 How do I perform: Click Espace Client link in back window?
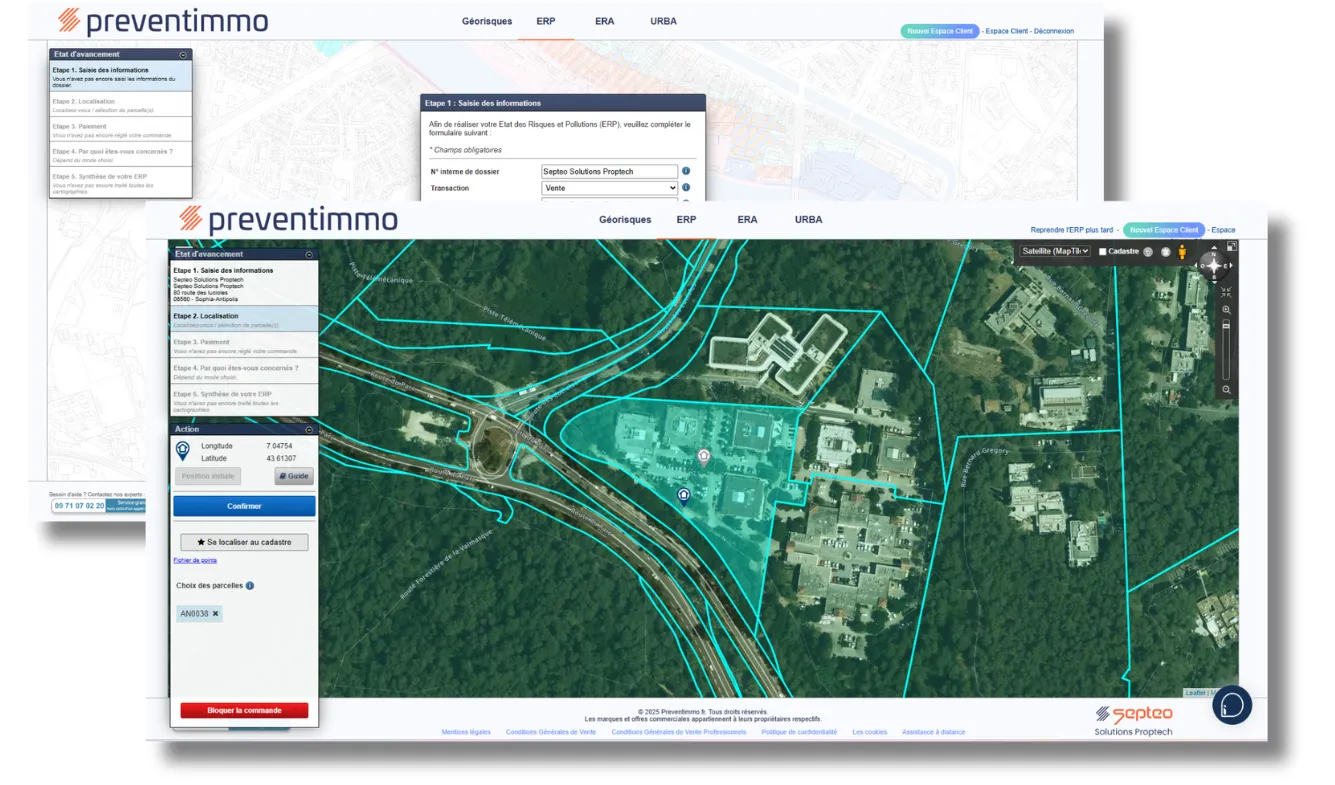click(1006, 31)
